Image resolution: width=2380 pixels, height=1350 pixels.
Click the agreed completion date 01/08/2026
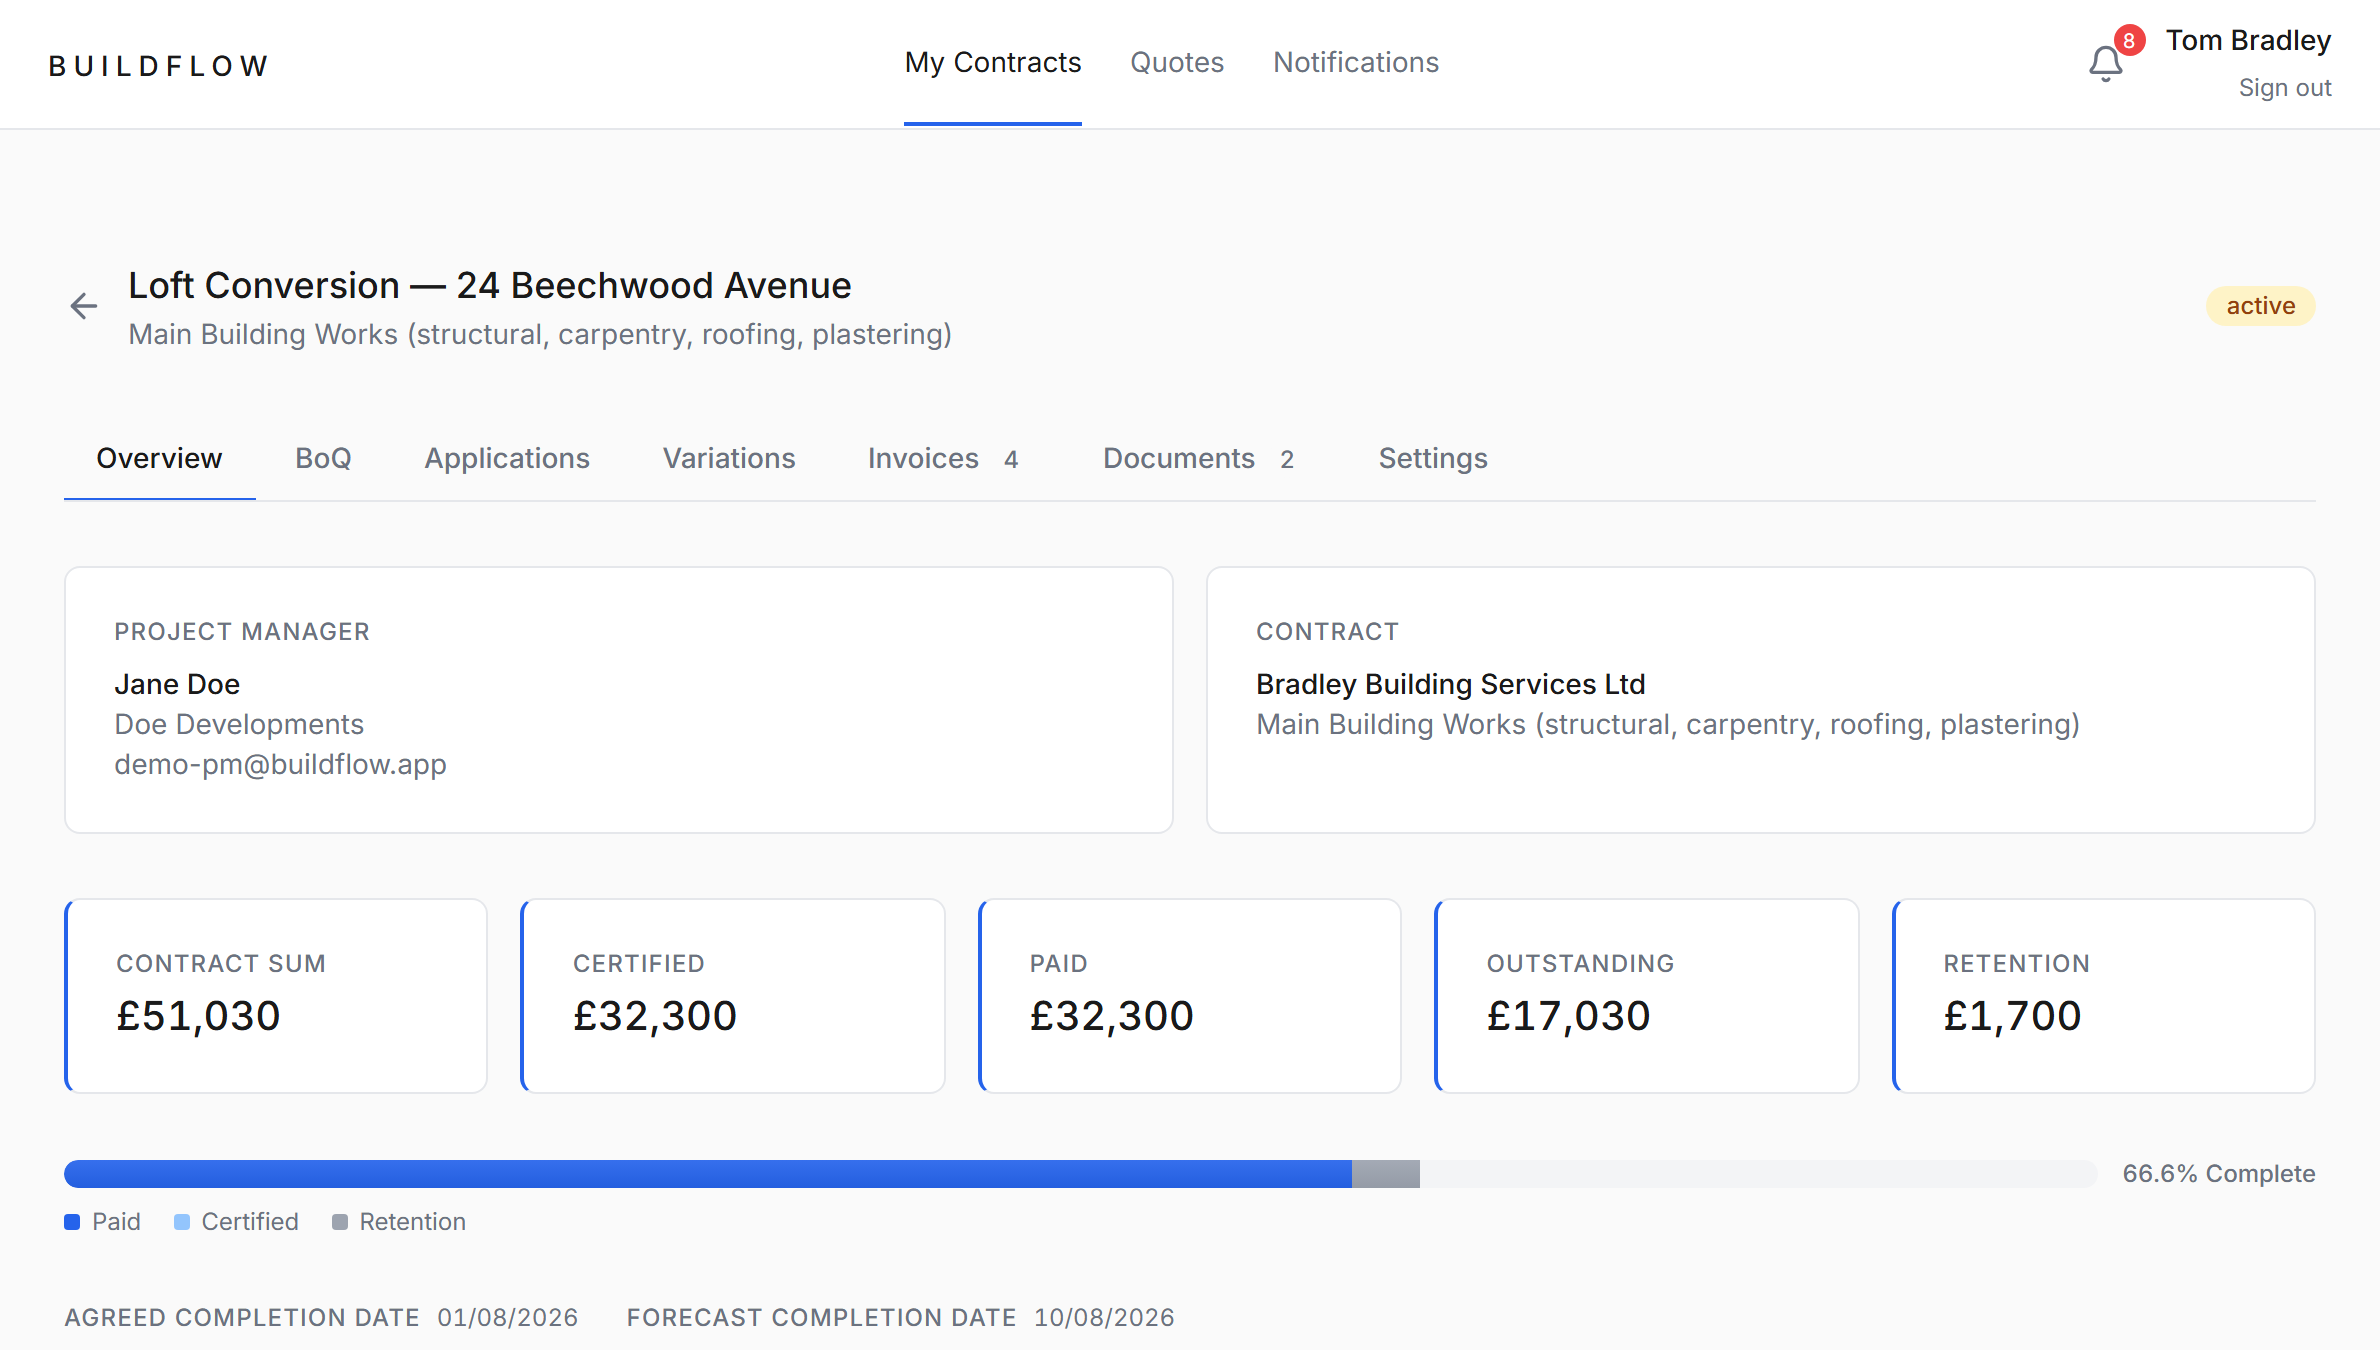(508, 1318)
